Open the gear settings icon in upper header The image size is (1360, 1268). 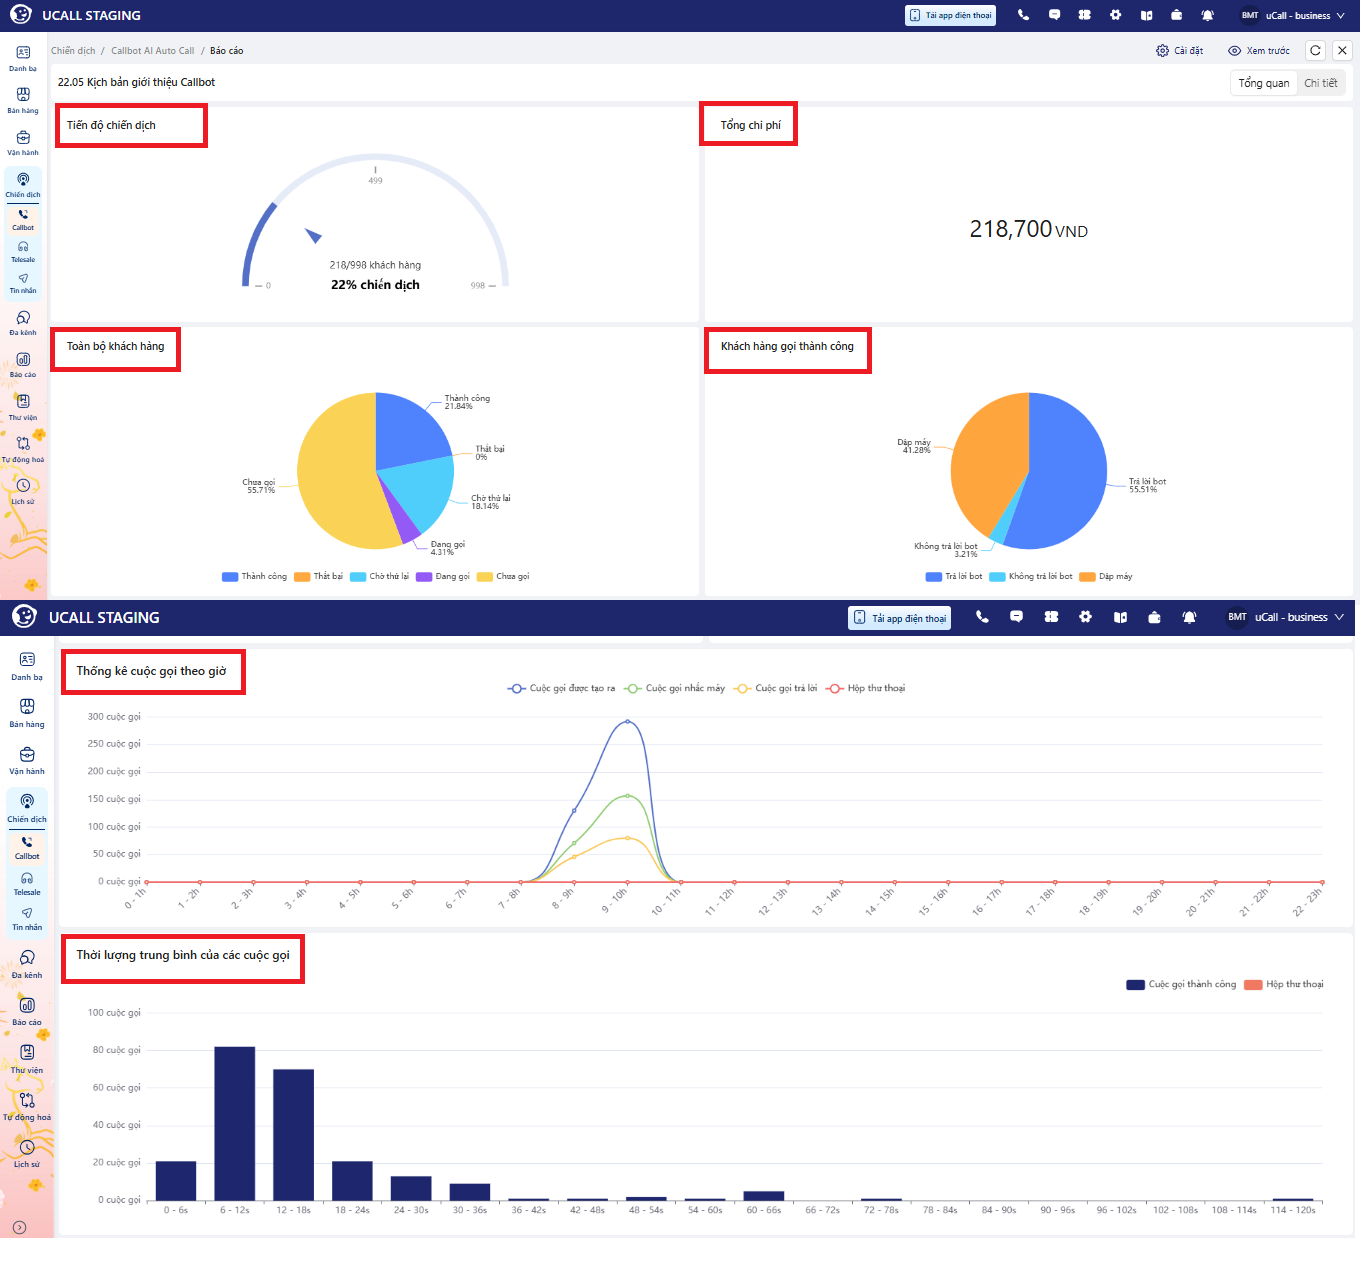(x=1115, y=15)
